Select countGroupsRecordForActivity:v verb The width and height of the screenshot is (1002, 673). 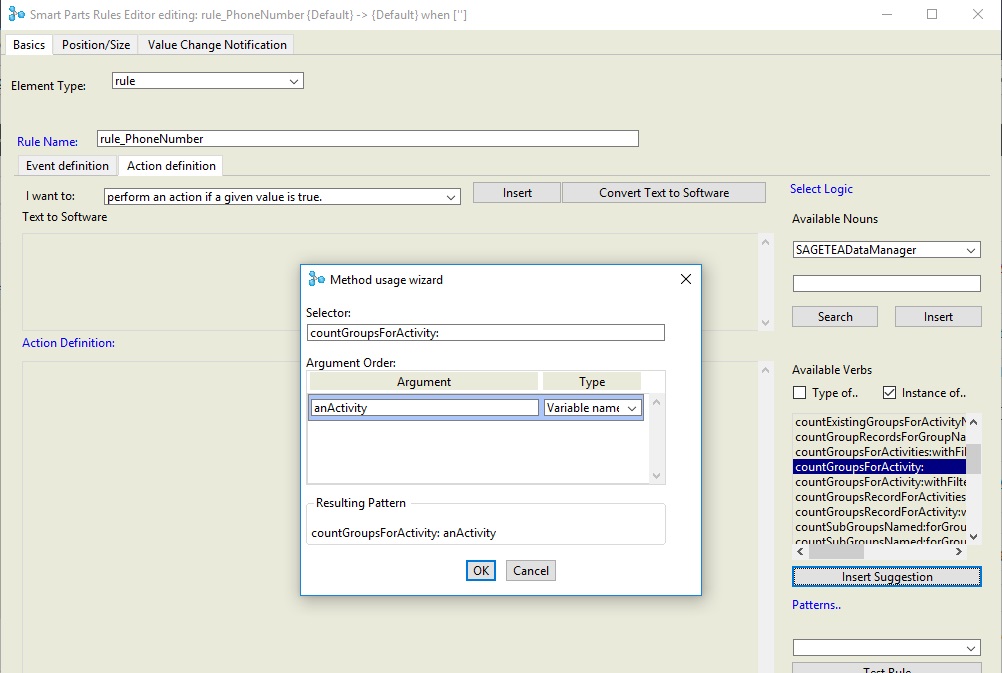pyautogui.click(x=880, y=512)
